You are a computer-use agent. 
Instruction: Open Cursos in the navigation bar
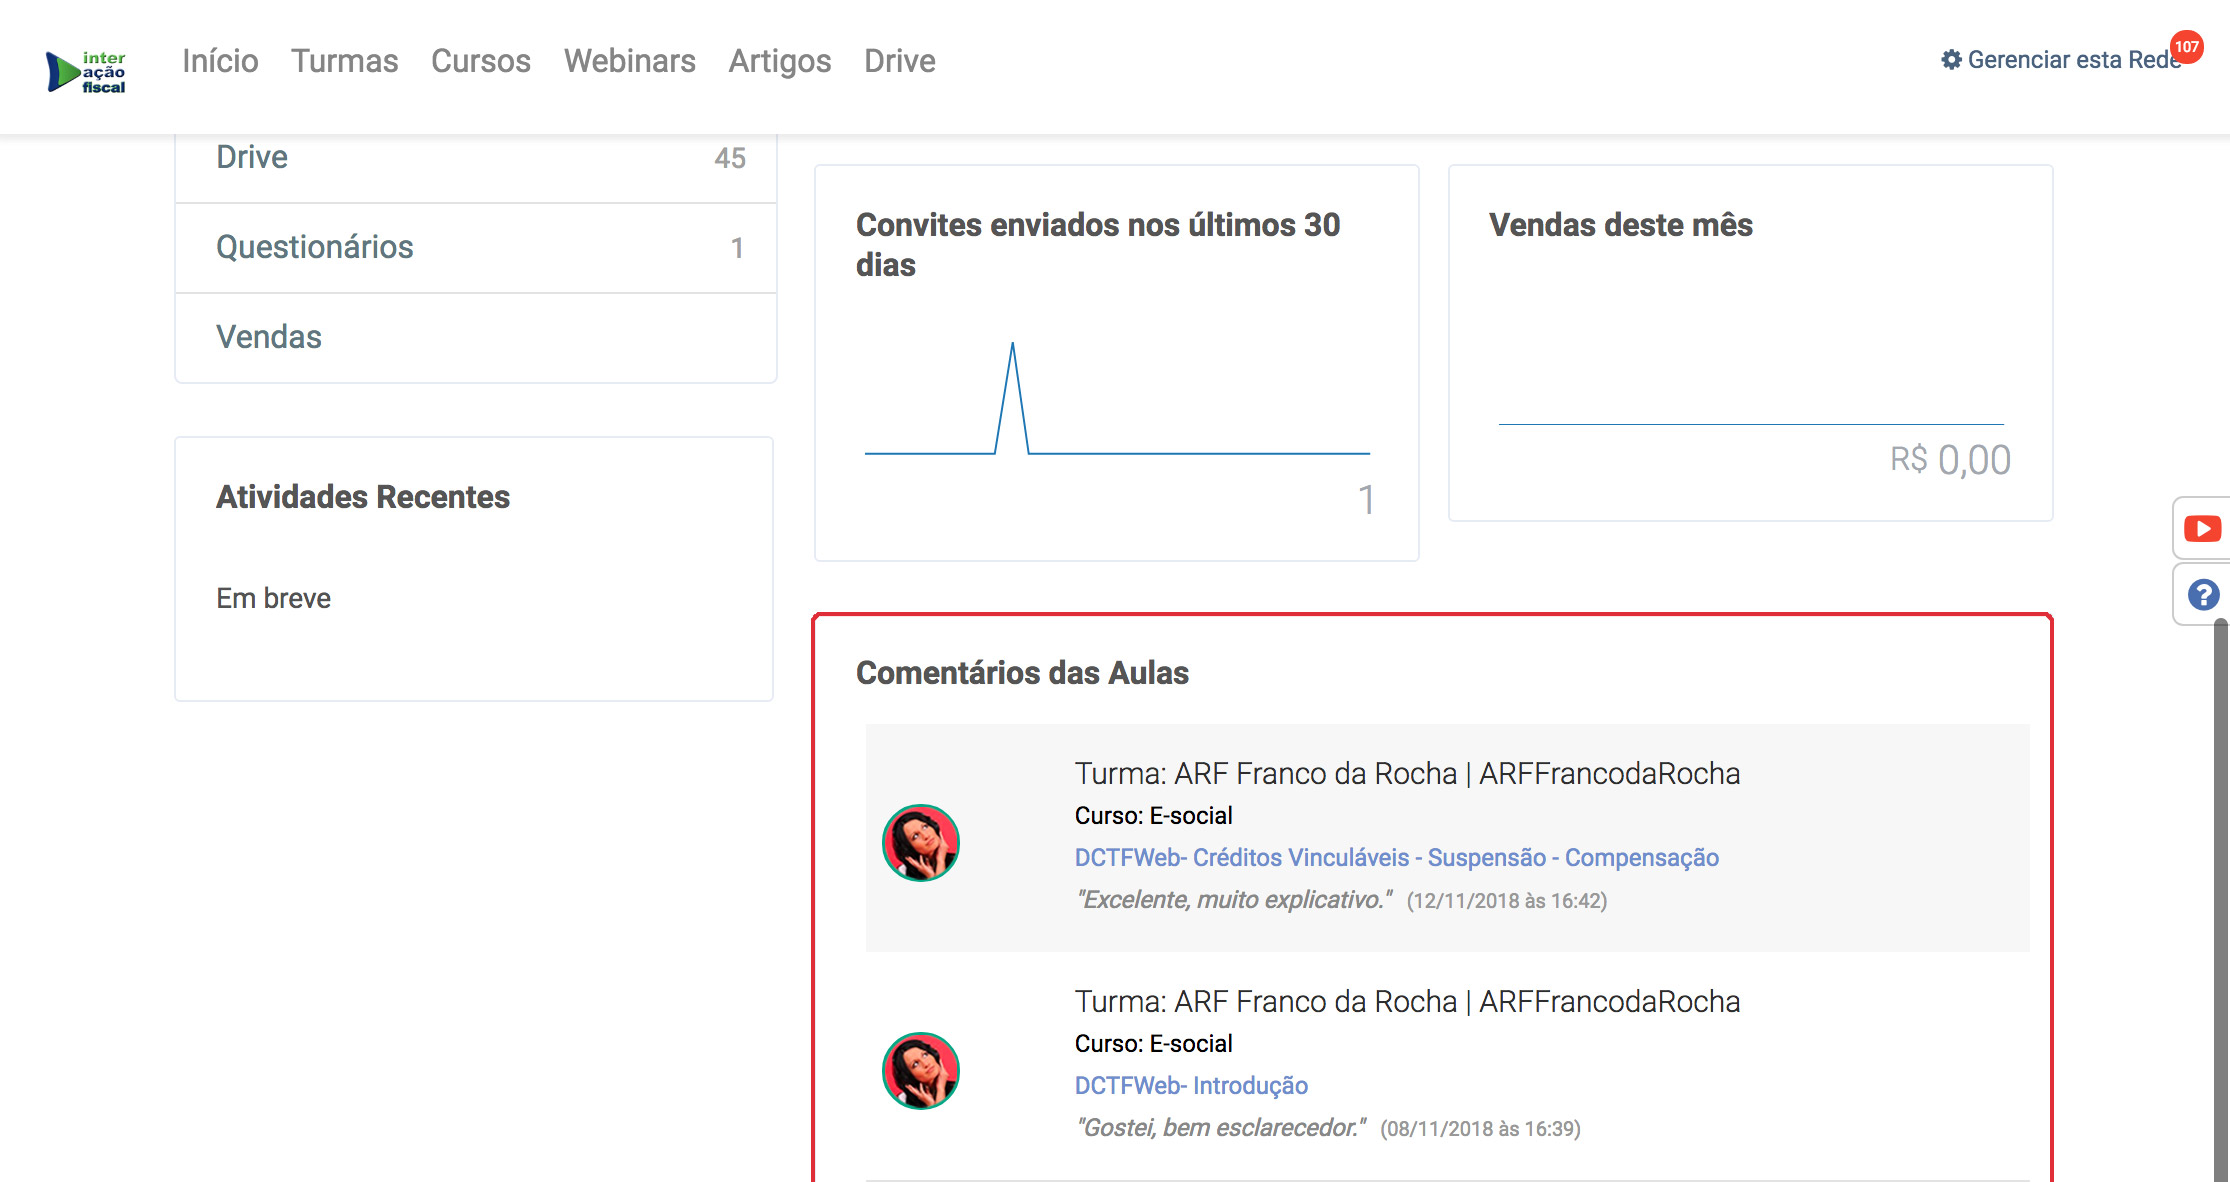tap(480, 61)
